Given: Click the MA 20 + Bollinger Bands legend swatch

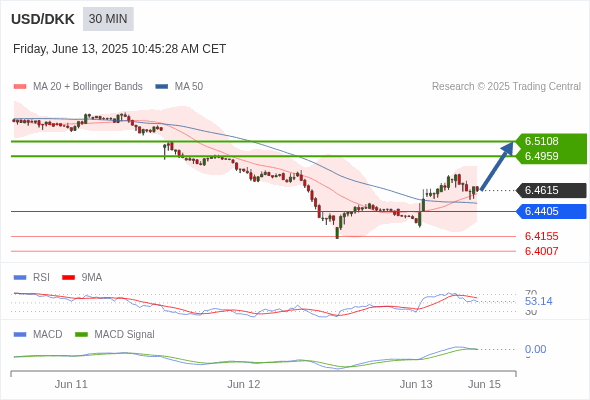Looking at the screenshot, I should coord(20,87).
